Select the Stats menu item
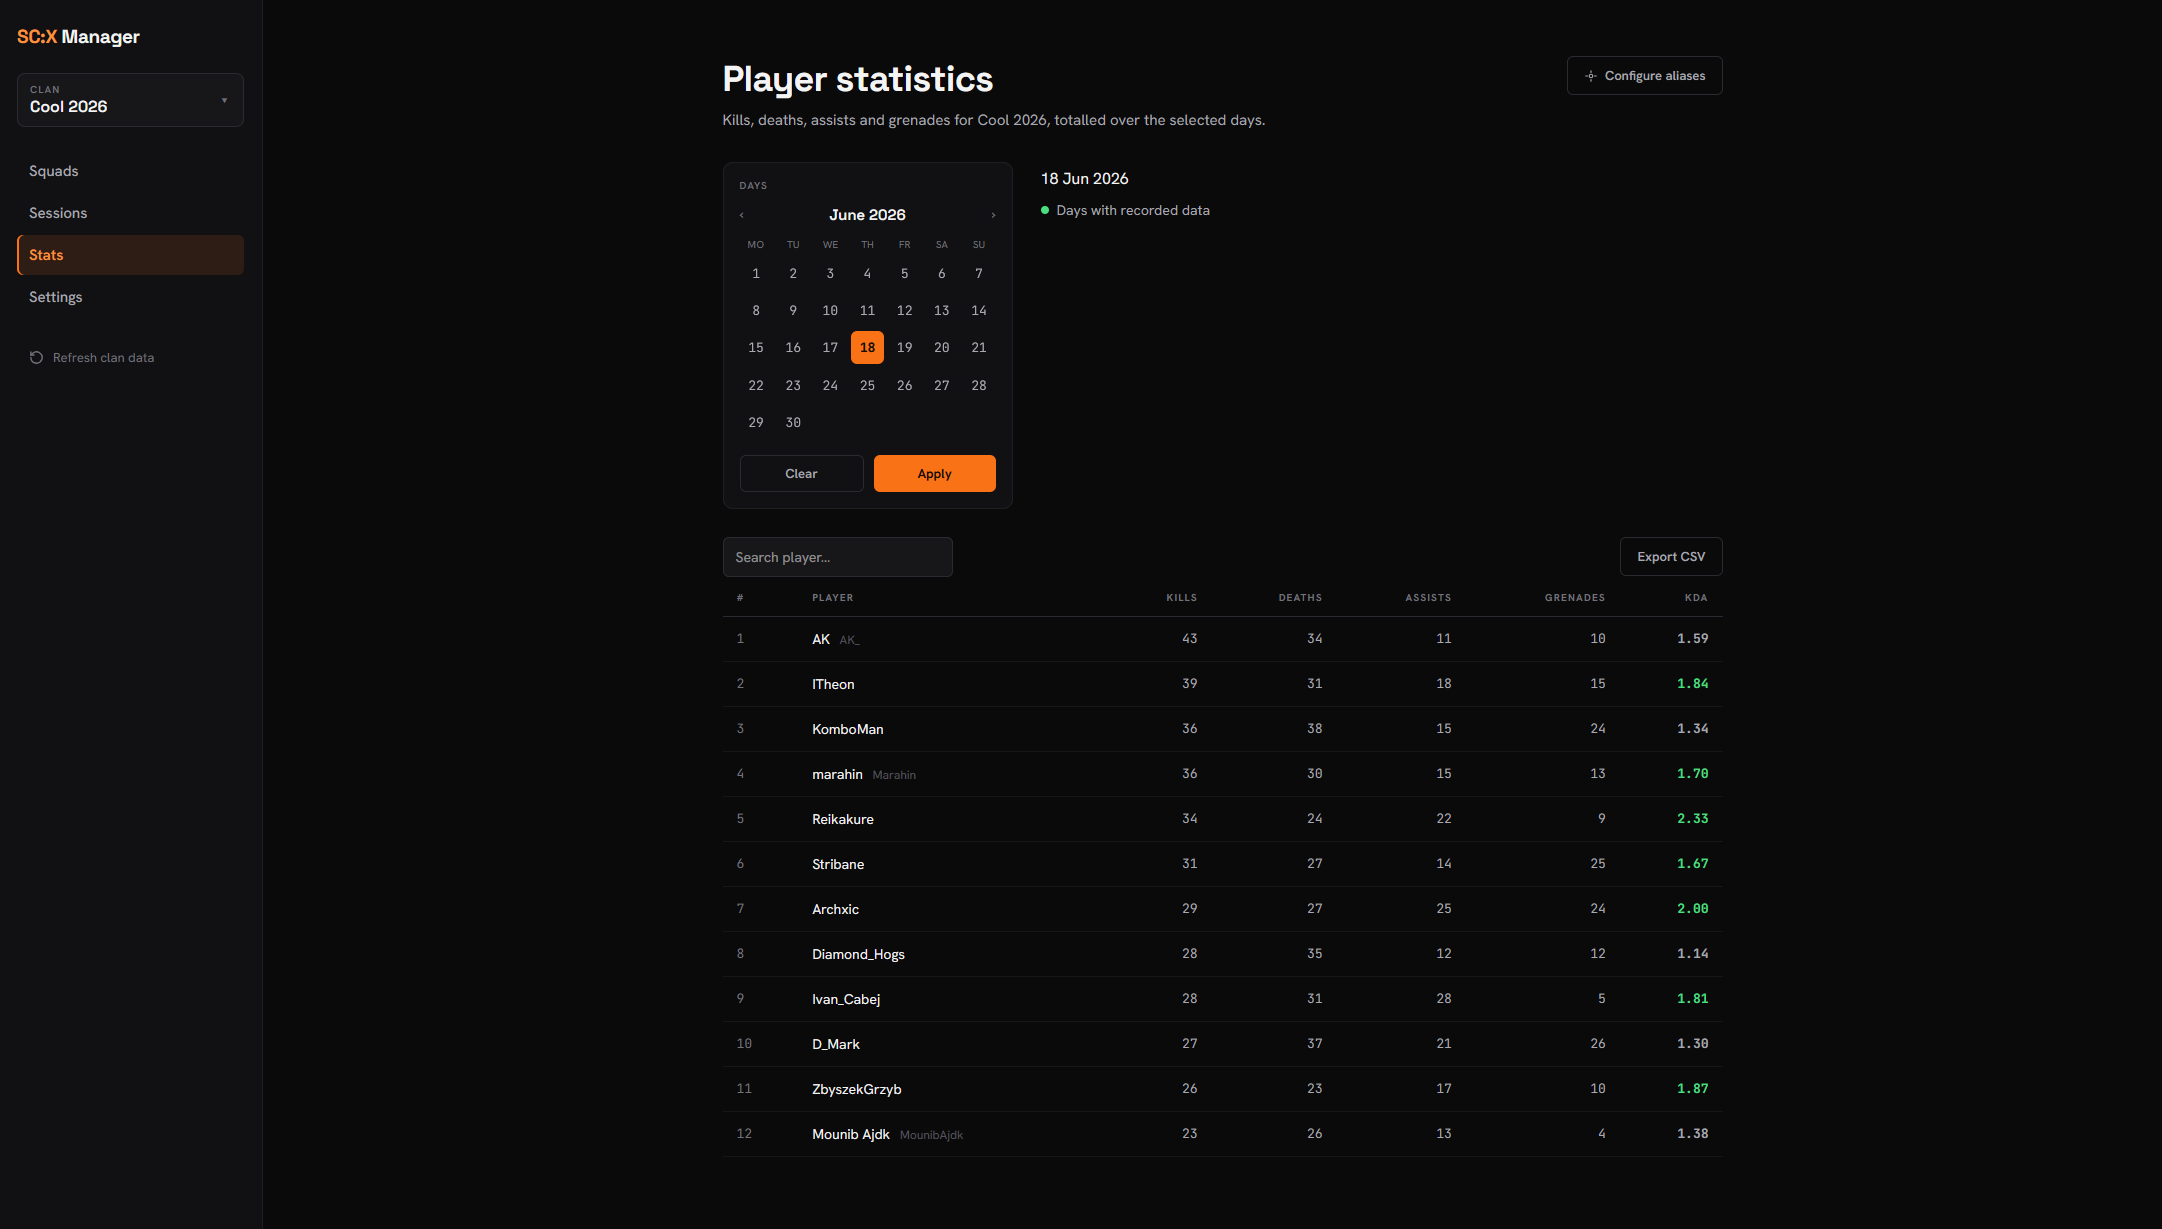Image resolution: width=2162 pixels, height=1229 pixels. pyautogui.click(x=130, y=255)
